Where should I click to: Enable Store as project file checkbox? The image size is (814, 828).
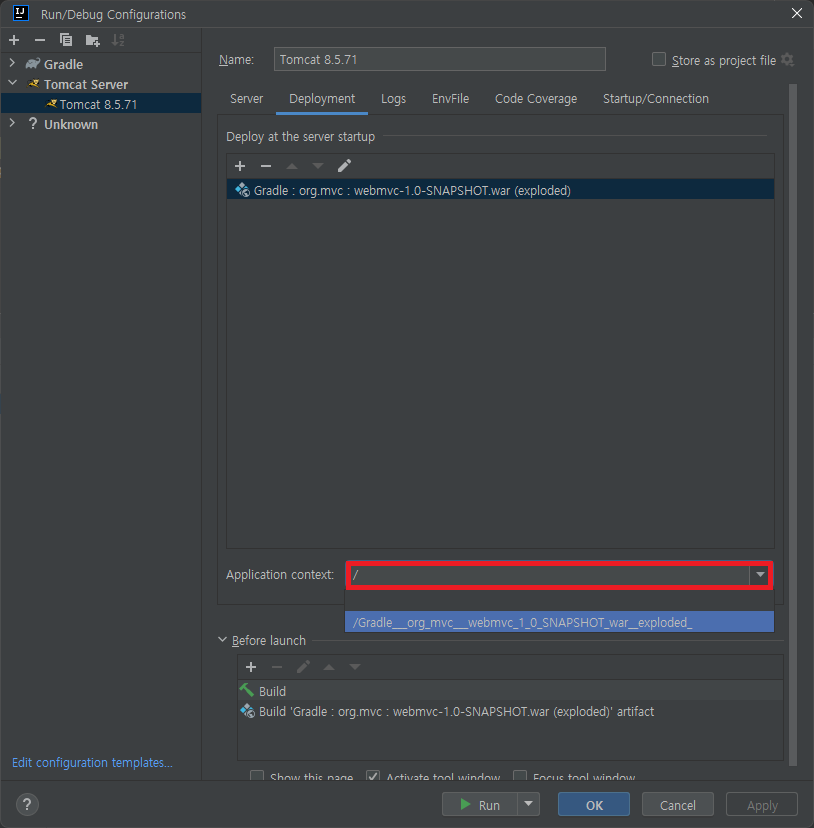[659, 59]
